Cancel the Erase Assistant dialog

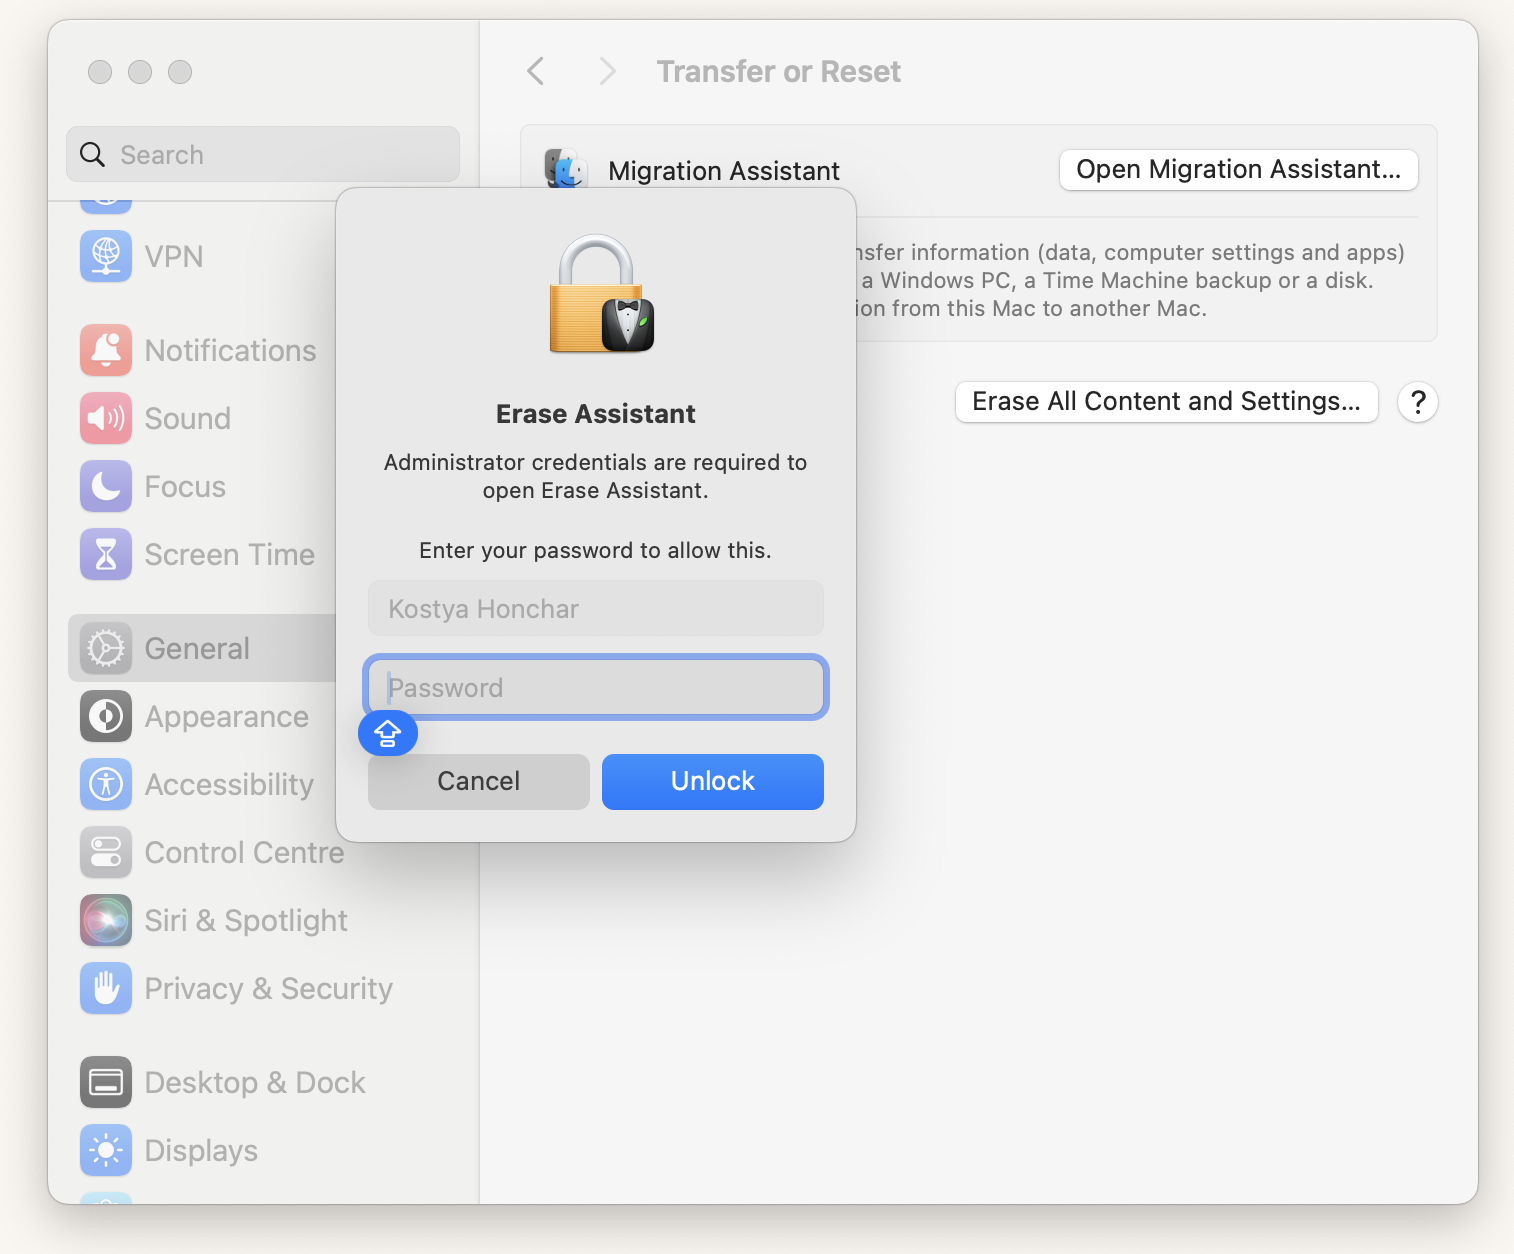point(478,781)
